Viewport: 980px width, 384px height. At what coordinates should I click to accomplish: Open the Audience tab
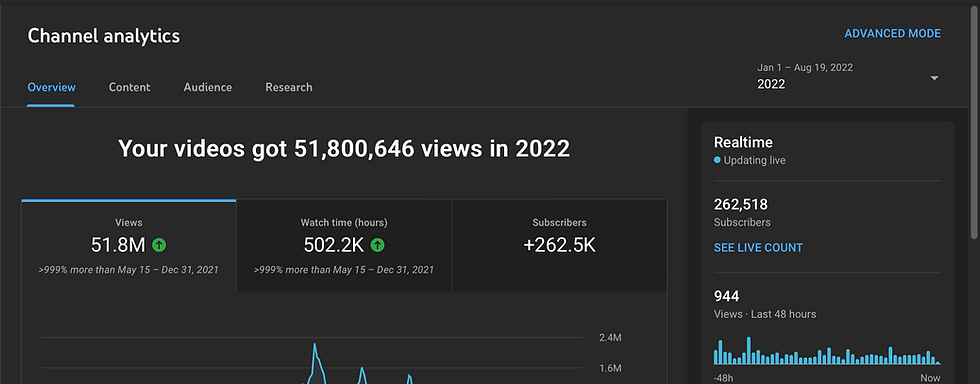pos(208,88)
